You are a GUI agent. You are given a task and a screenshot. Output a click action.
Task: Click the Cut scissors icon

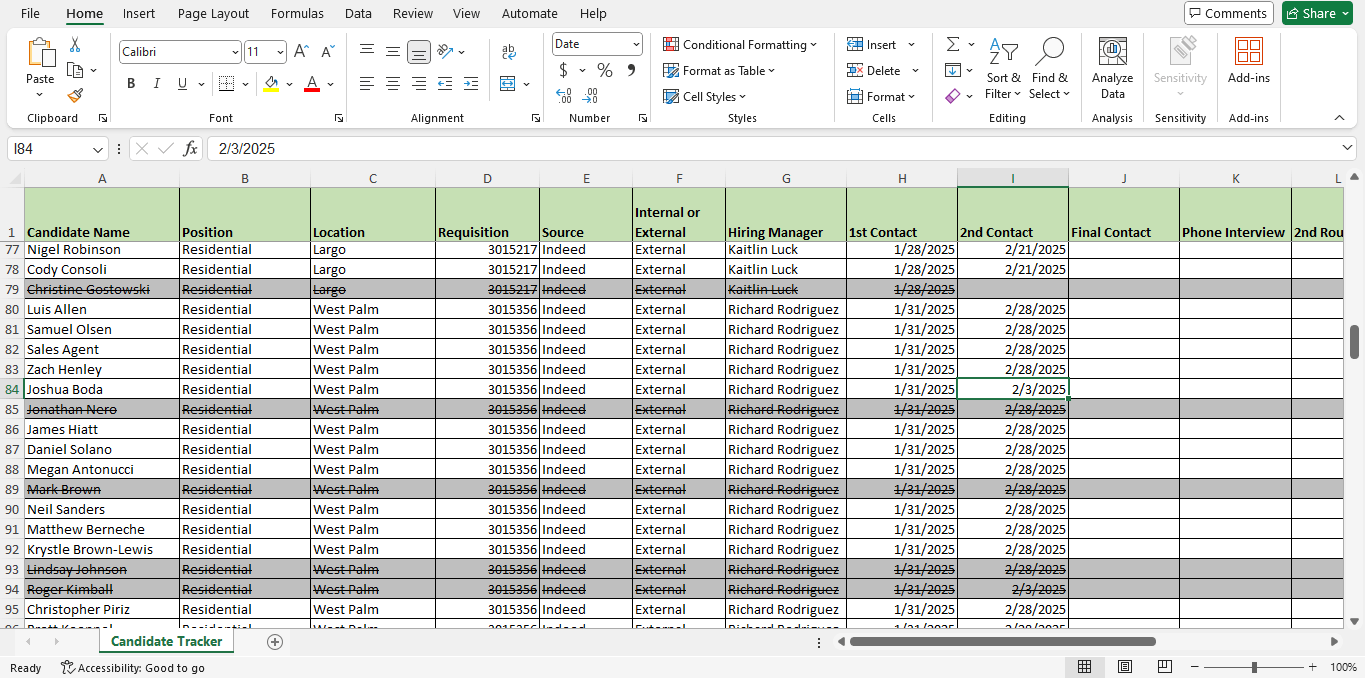coord(75,45)
